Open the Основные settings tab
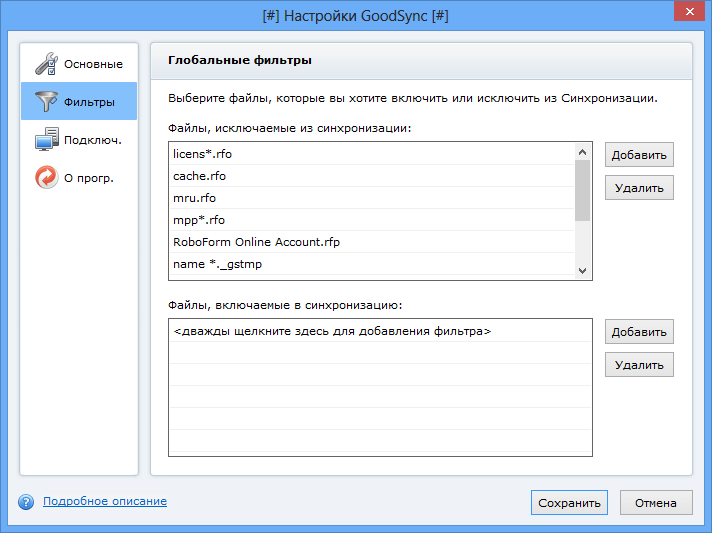The width and height of the screenshot is (712, 533). [79, 64]
